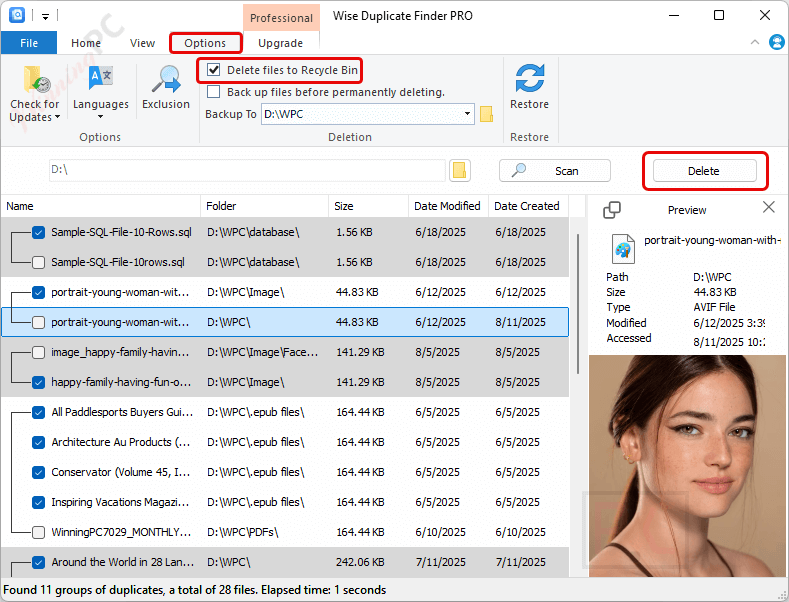This screenshot has height=602, width=789.
Task: Click the 7/11/2025 date modified cell
Action: [x=440, y=562]
